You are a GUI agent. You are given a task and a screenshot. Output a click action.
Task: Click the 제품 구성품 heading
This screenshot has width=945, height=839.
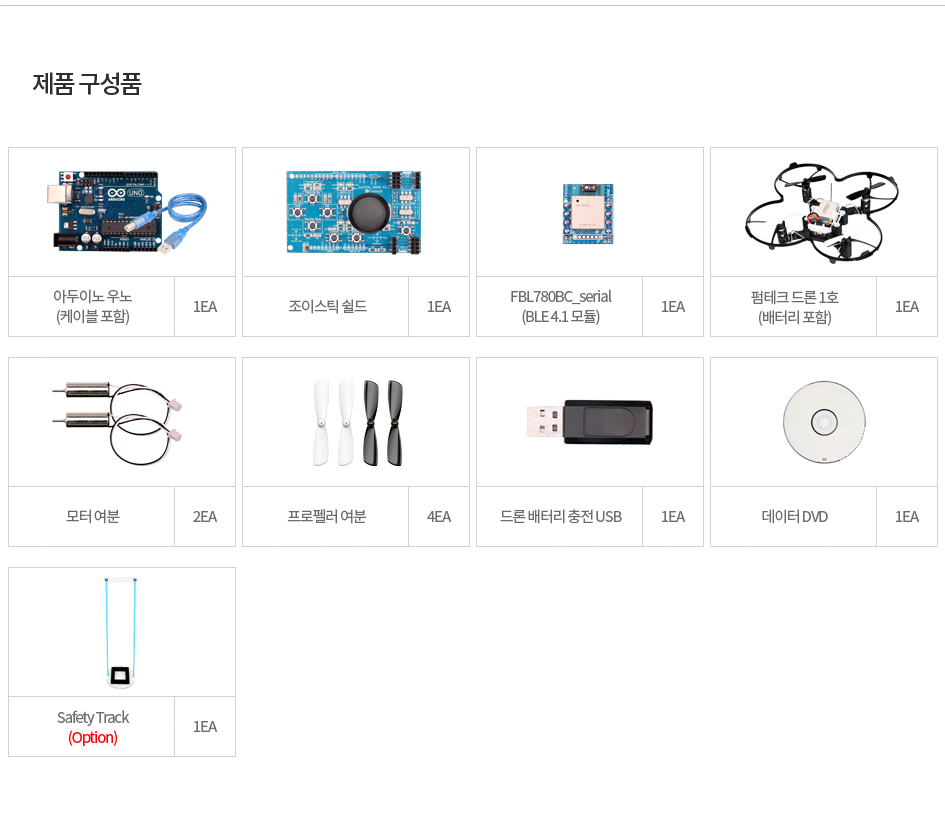pos(87,84)
